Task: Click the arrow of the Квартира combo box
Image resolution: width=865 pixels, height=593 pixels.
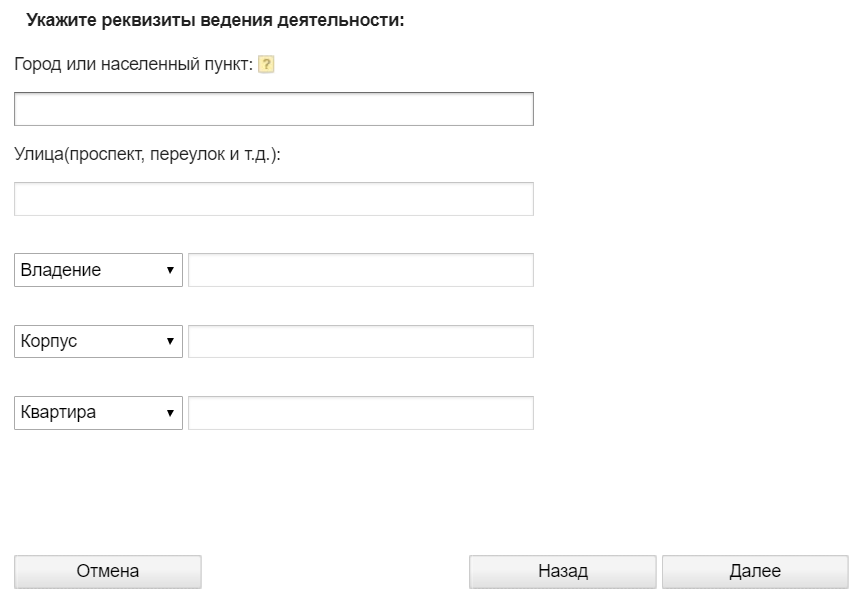Action: coord(170,412)
